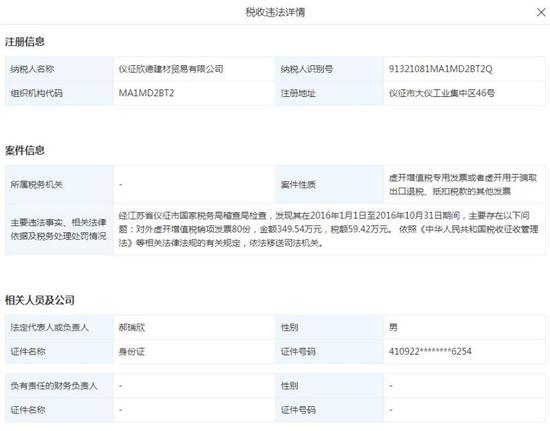Screen dimensions: 550x431
Task: Click 证件号码 label in financial officer table
Action: click(329, 410)
